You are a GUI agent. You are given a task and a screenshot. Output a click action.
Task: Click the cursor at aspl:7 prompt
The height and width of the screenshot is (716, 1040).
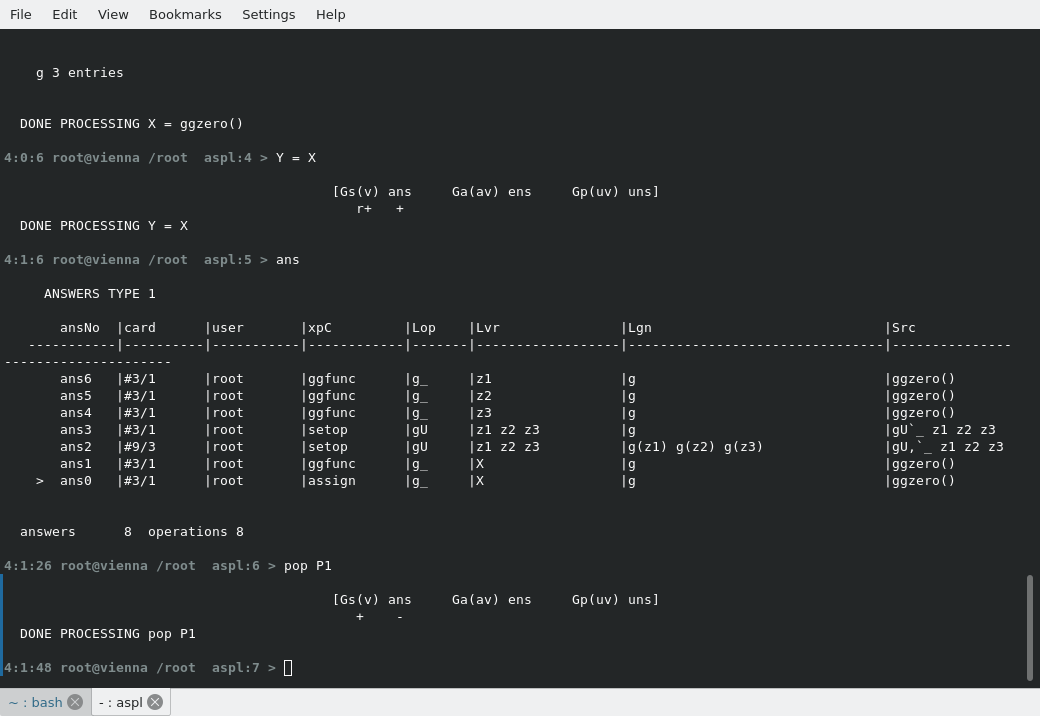coord(288,668)
